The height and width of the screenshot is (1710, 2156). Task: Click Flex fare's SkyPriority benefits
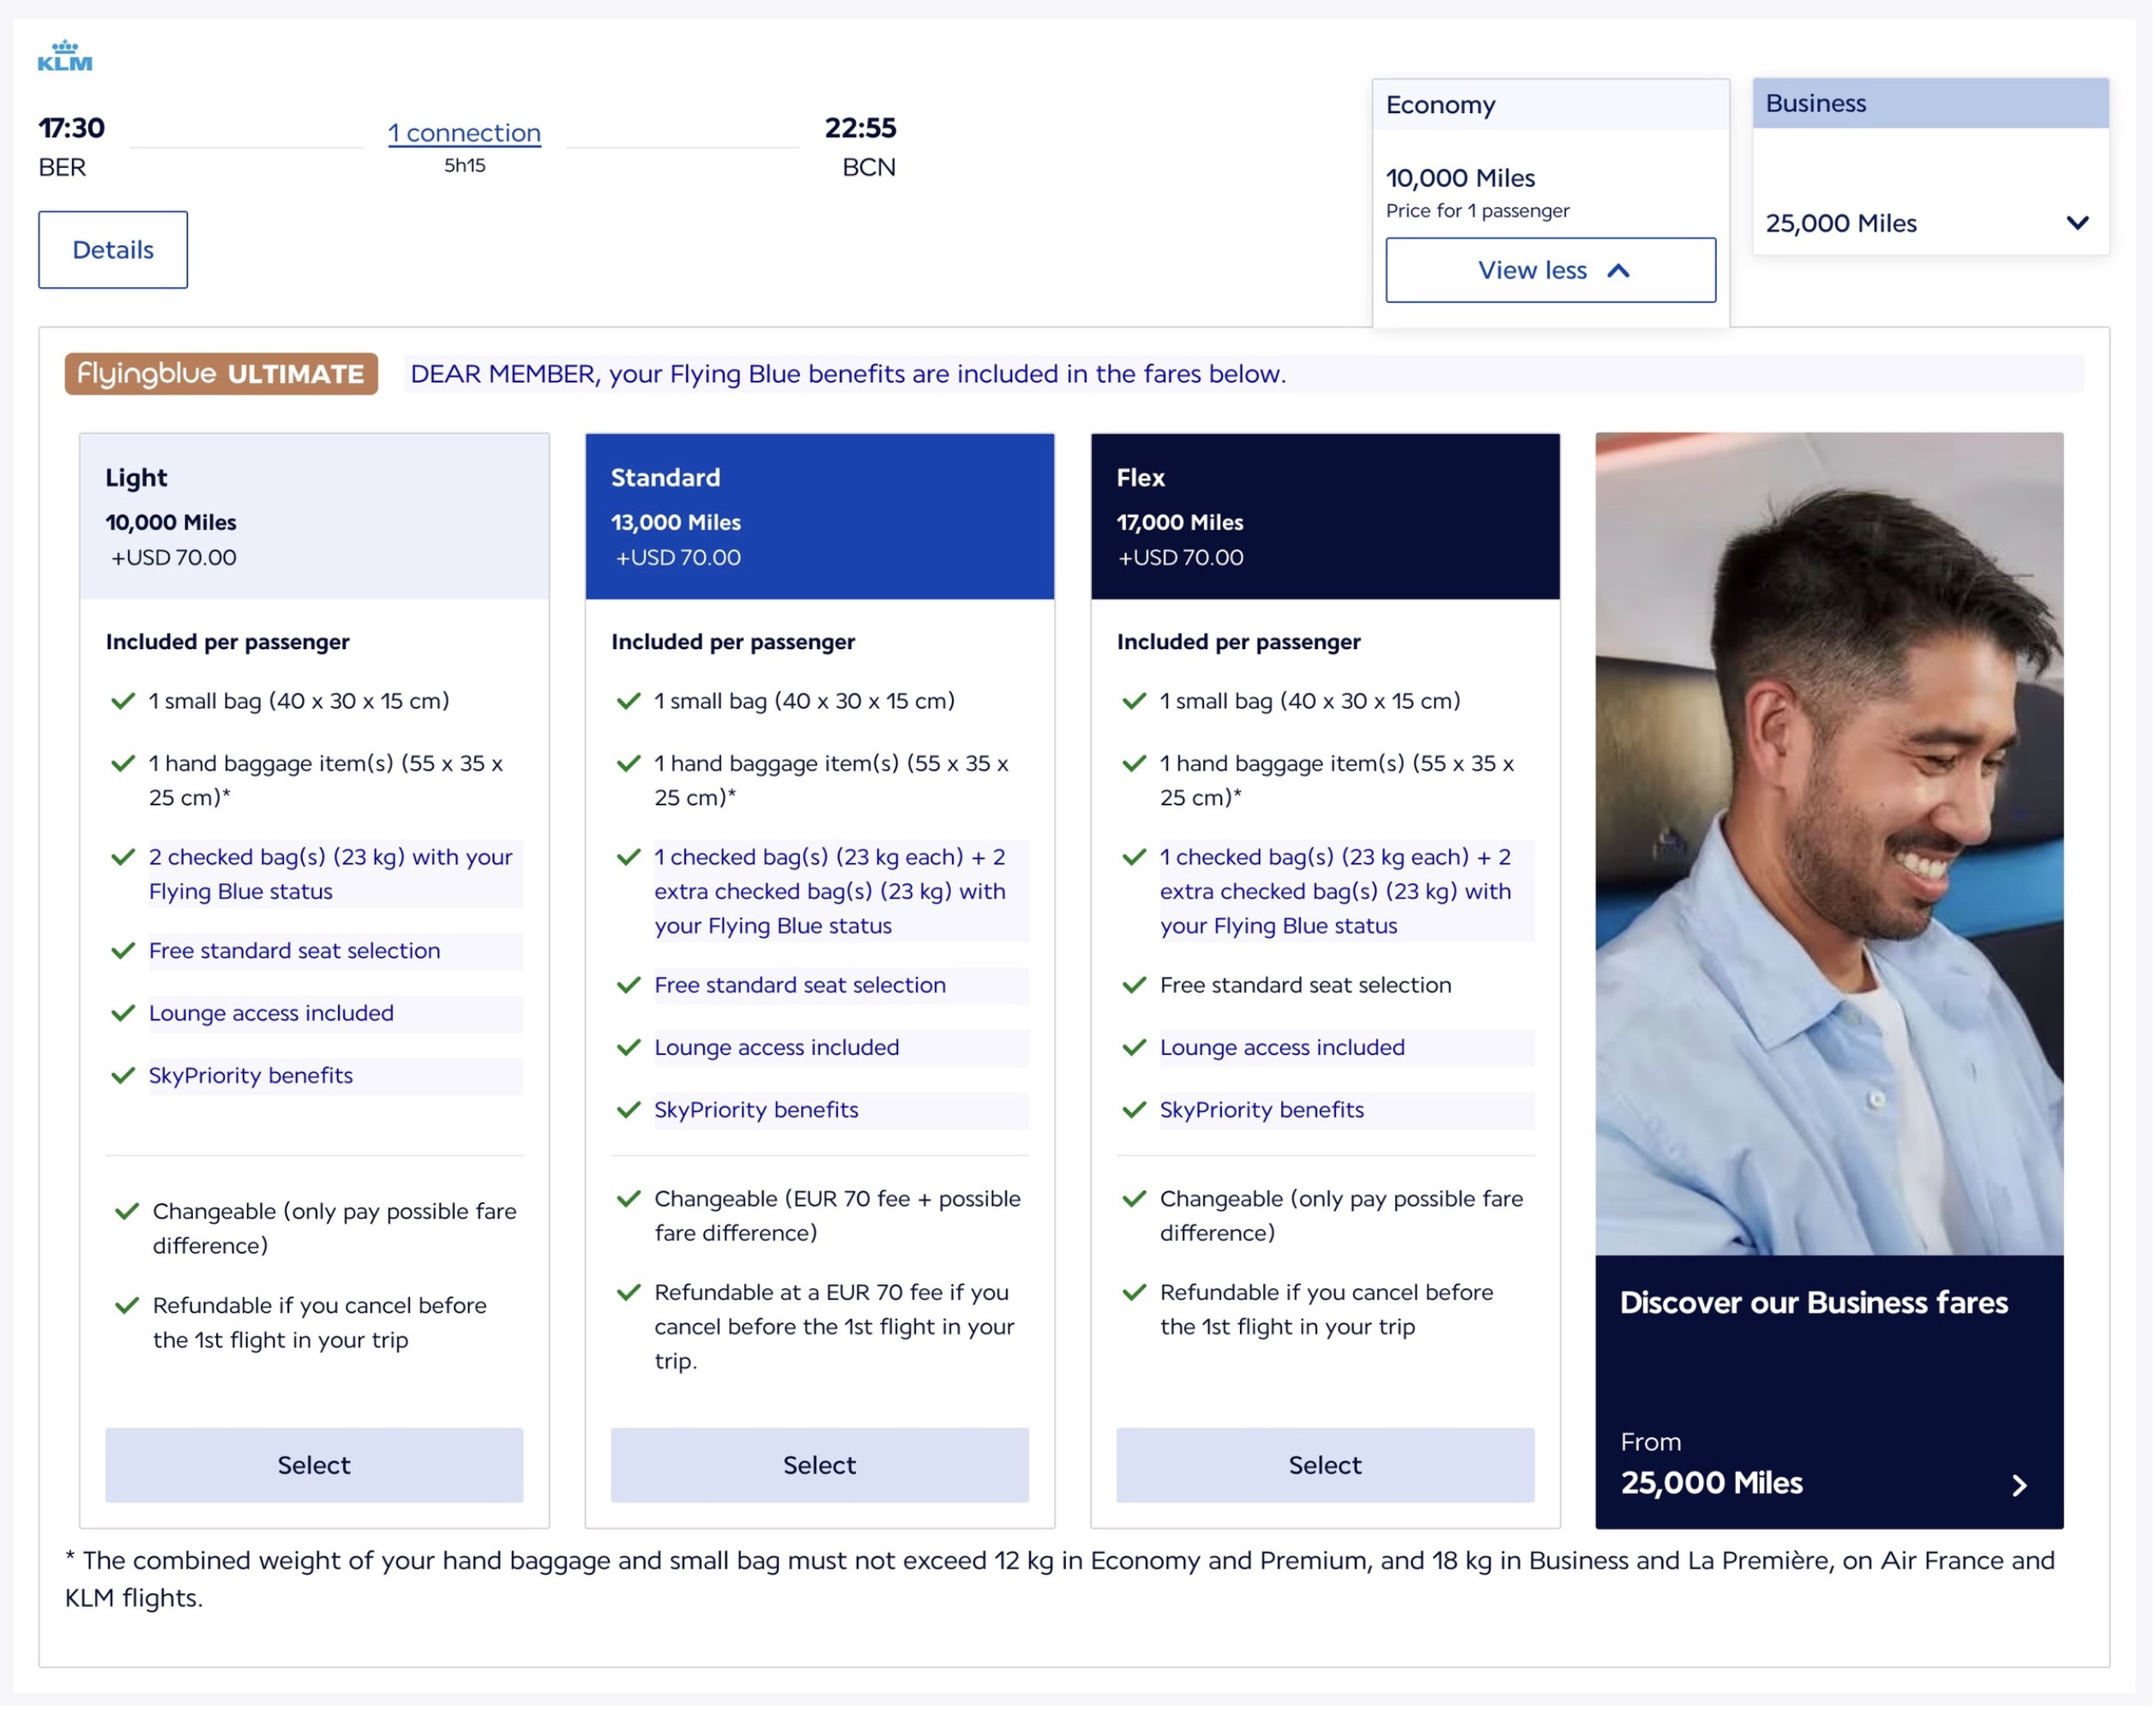1263,1111
